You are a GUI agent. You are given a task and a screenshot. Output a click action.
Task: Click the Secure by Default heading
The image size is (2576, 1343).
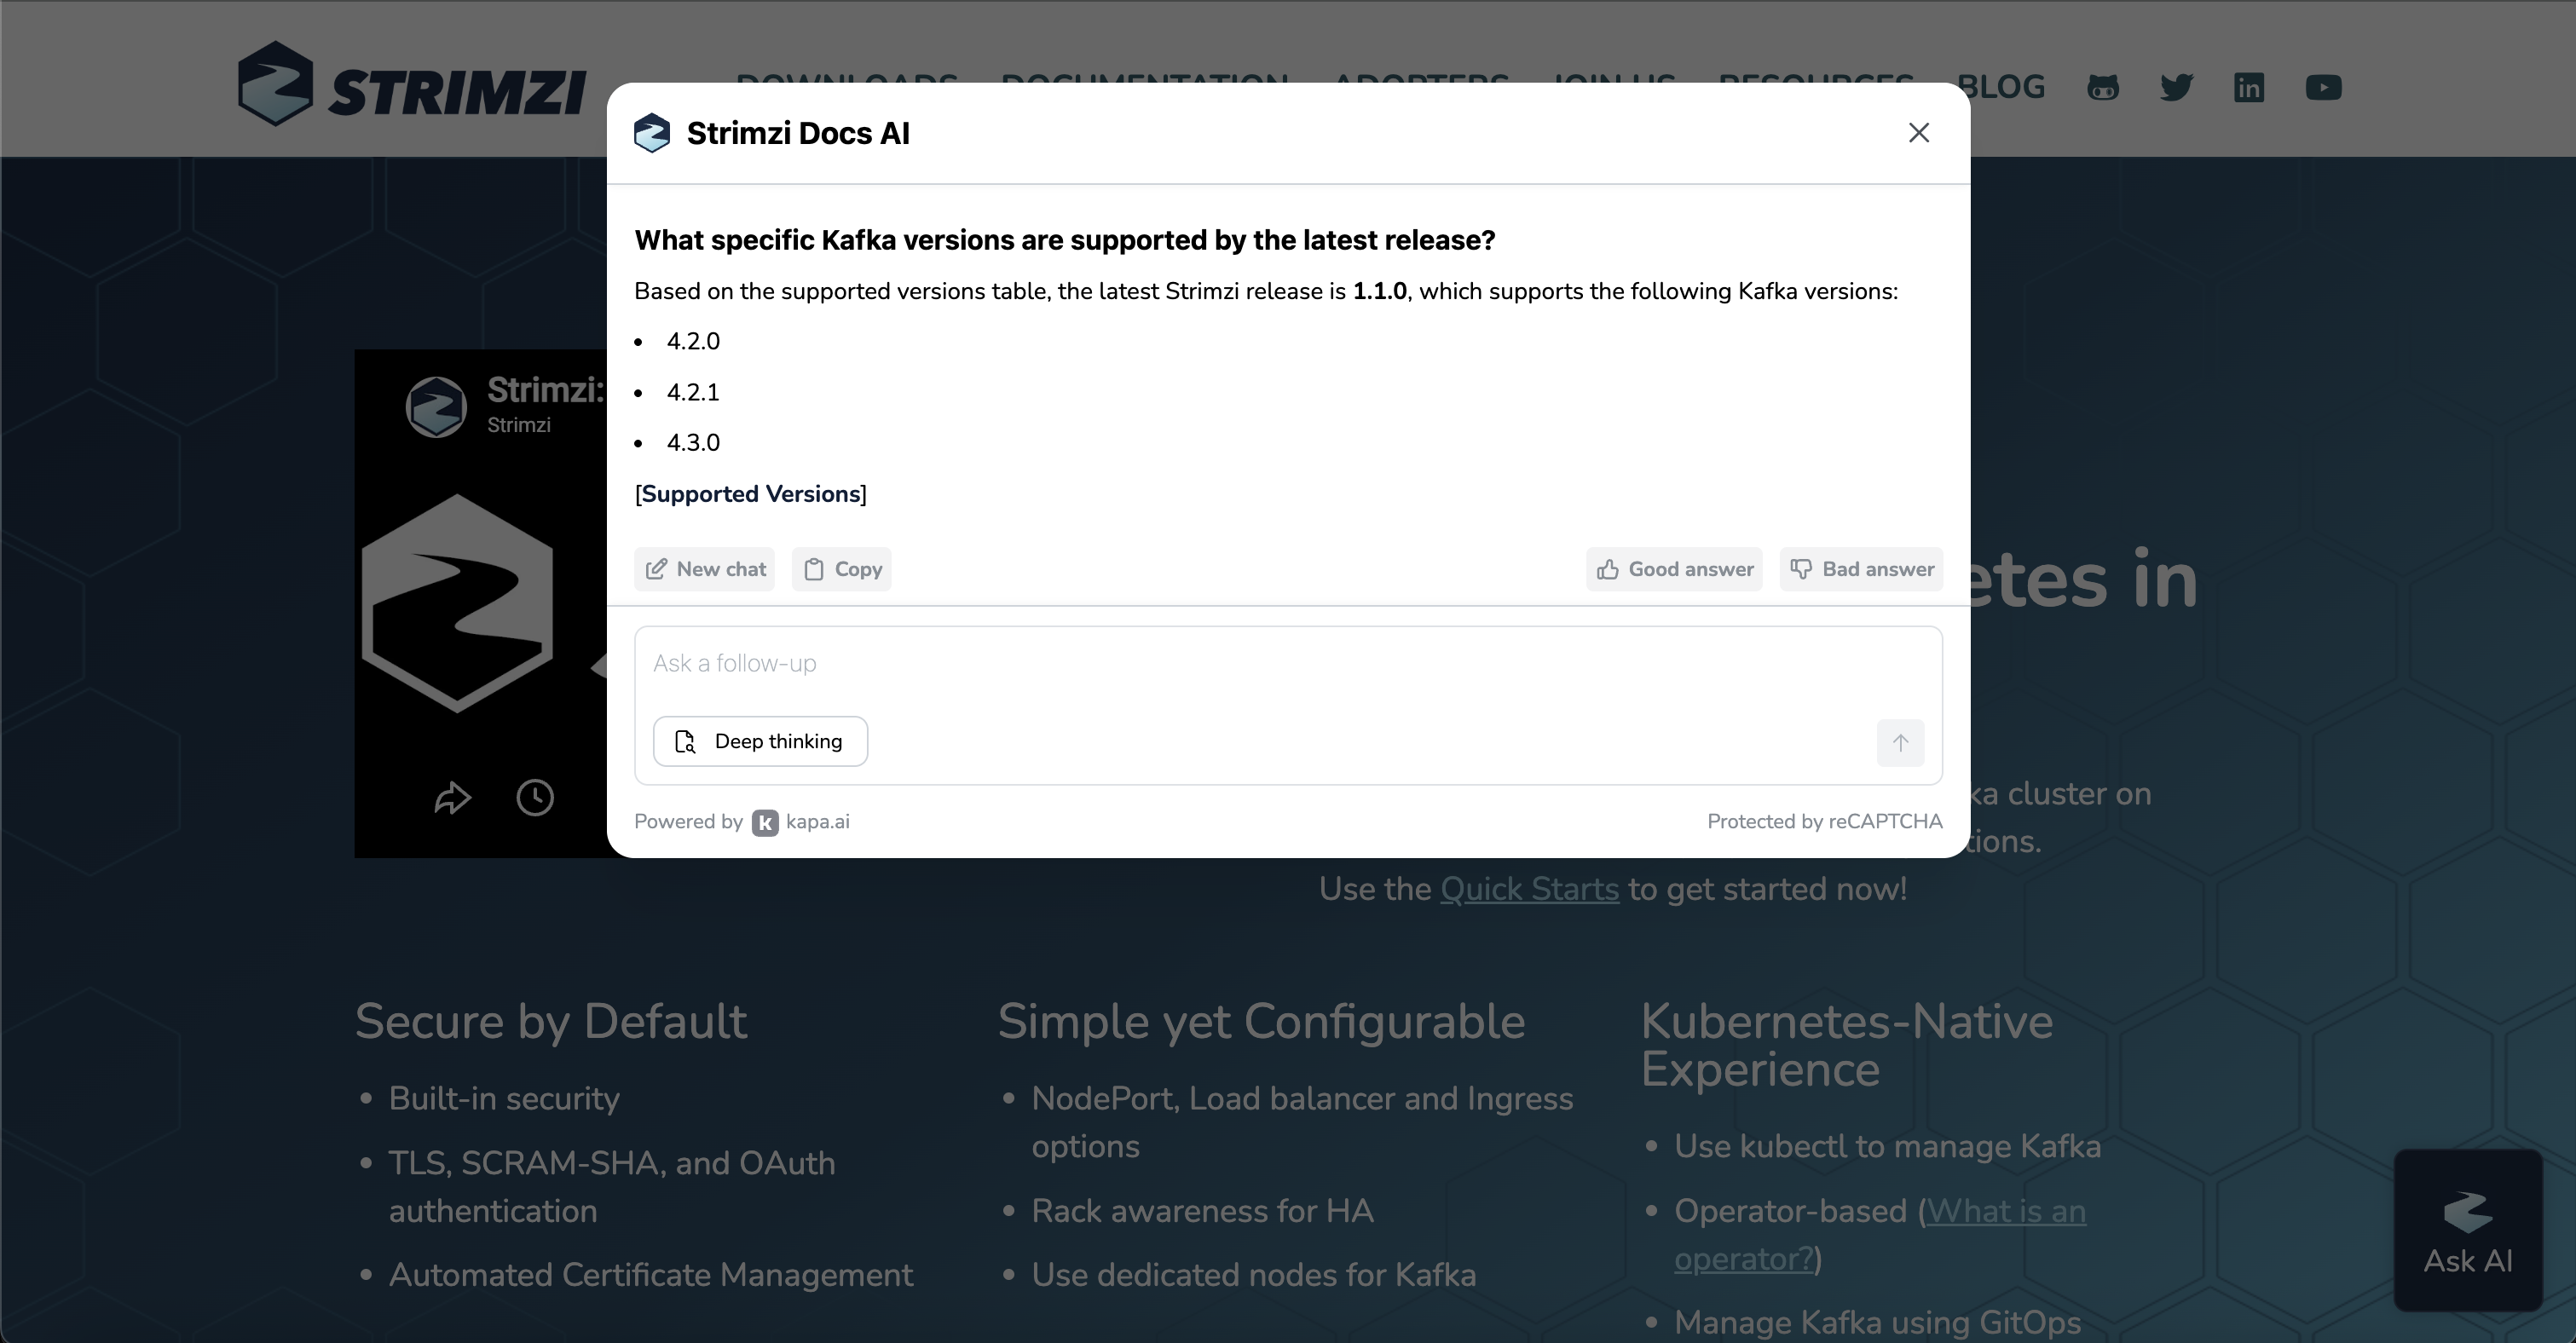551,1021
